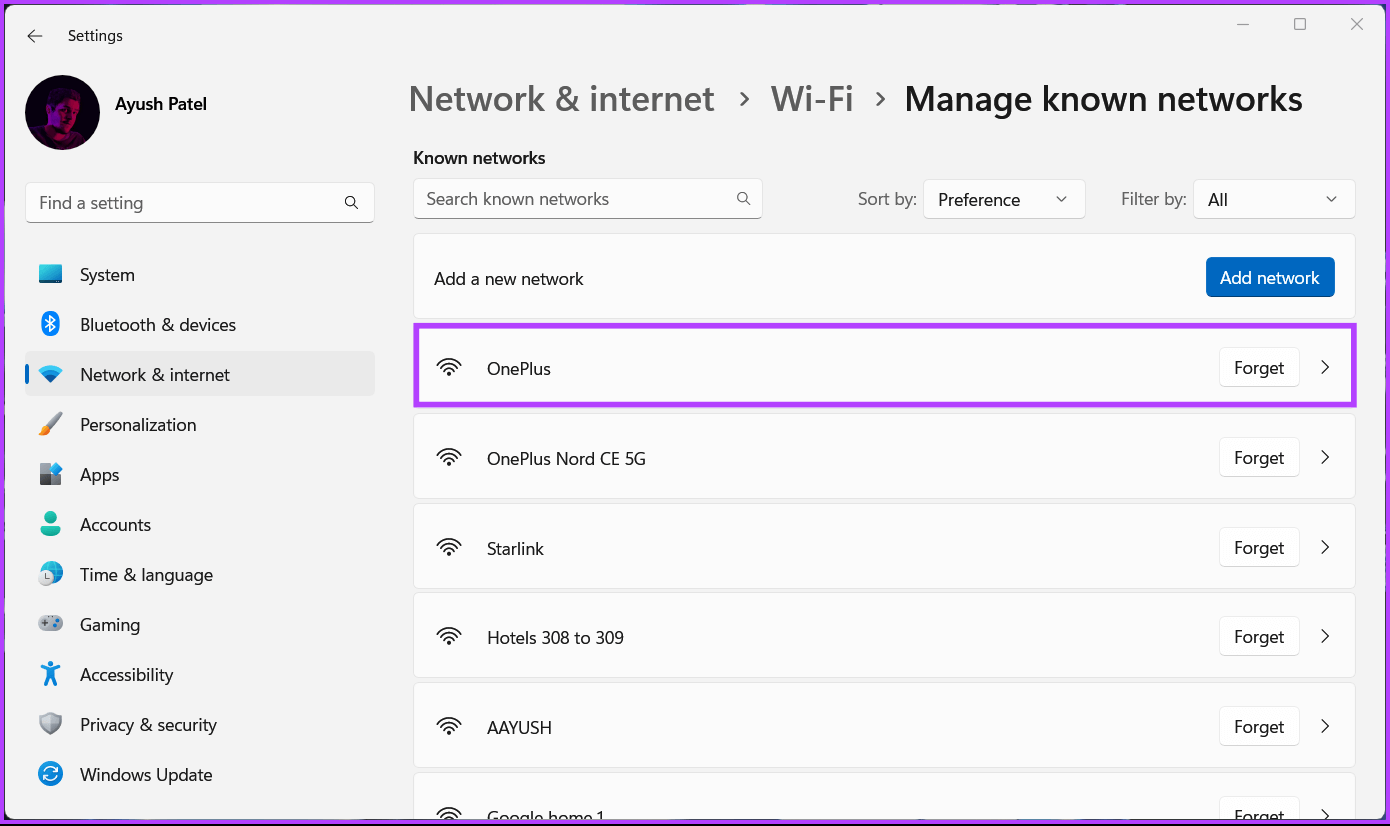This screenshot has width=1390, height=826.
Task: Select Privacy & security in sidebar
Action: (x=200, y=724)
